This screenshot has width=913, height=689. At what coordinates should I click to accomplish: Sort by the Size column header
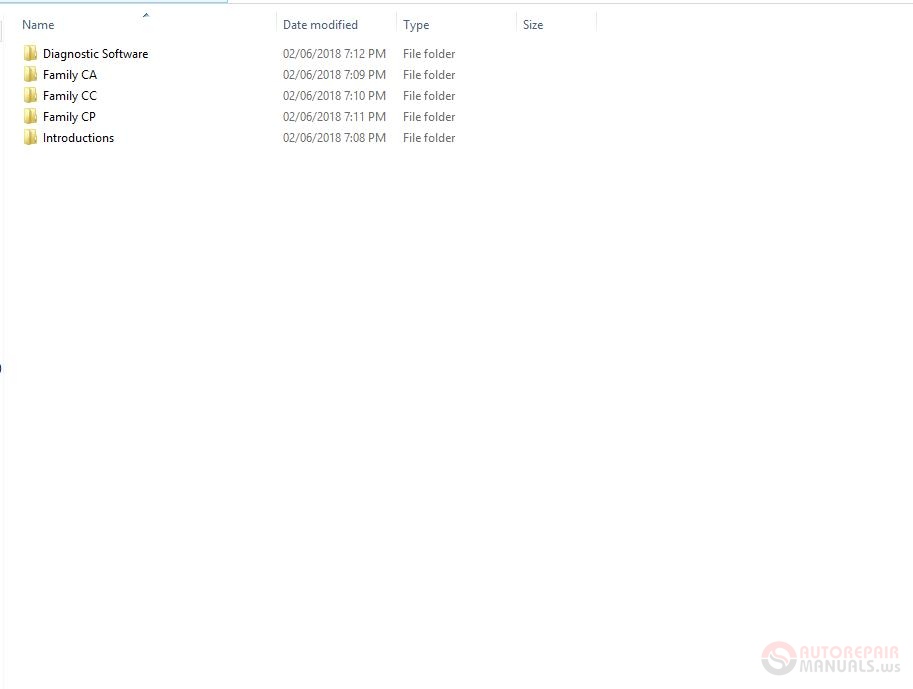533,24
